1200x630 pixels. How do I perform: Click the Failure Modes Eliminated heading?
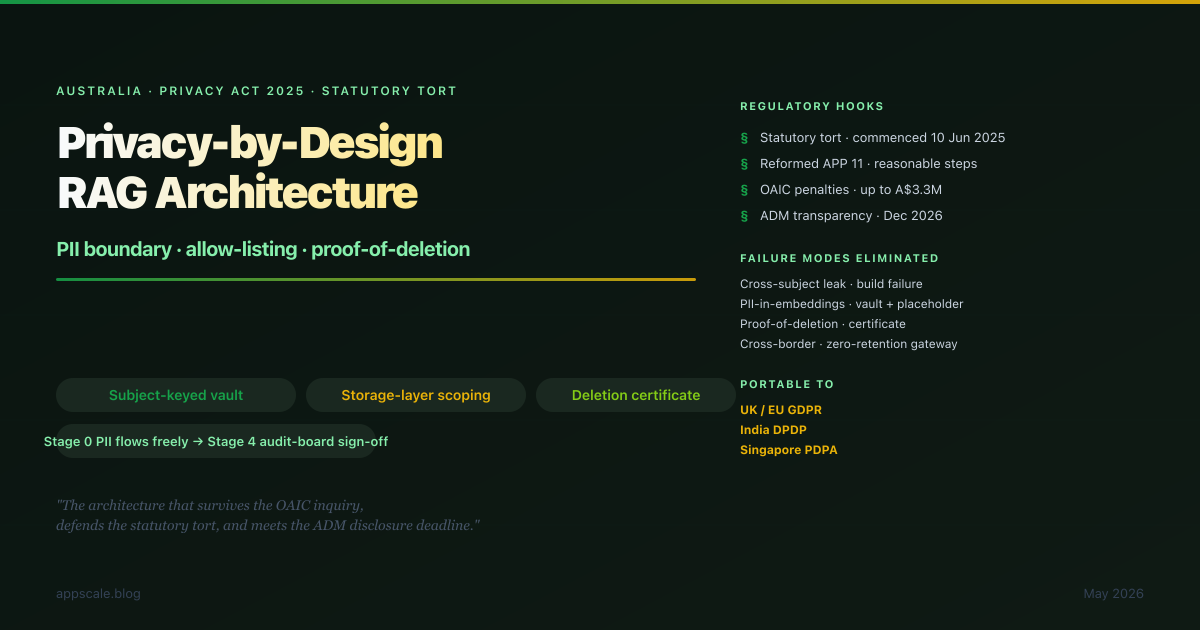pyautogui.click(x=839, y=258)
